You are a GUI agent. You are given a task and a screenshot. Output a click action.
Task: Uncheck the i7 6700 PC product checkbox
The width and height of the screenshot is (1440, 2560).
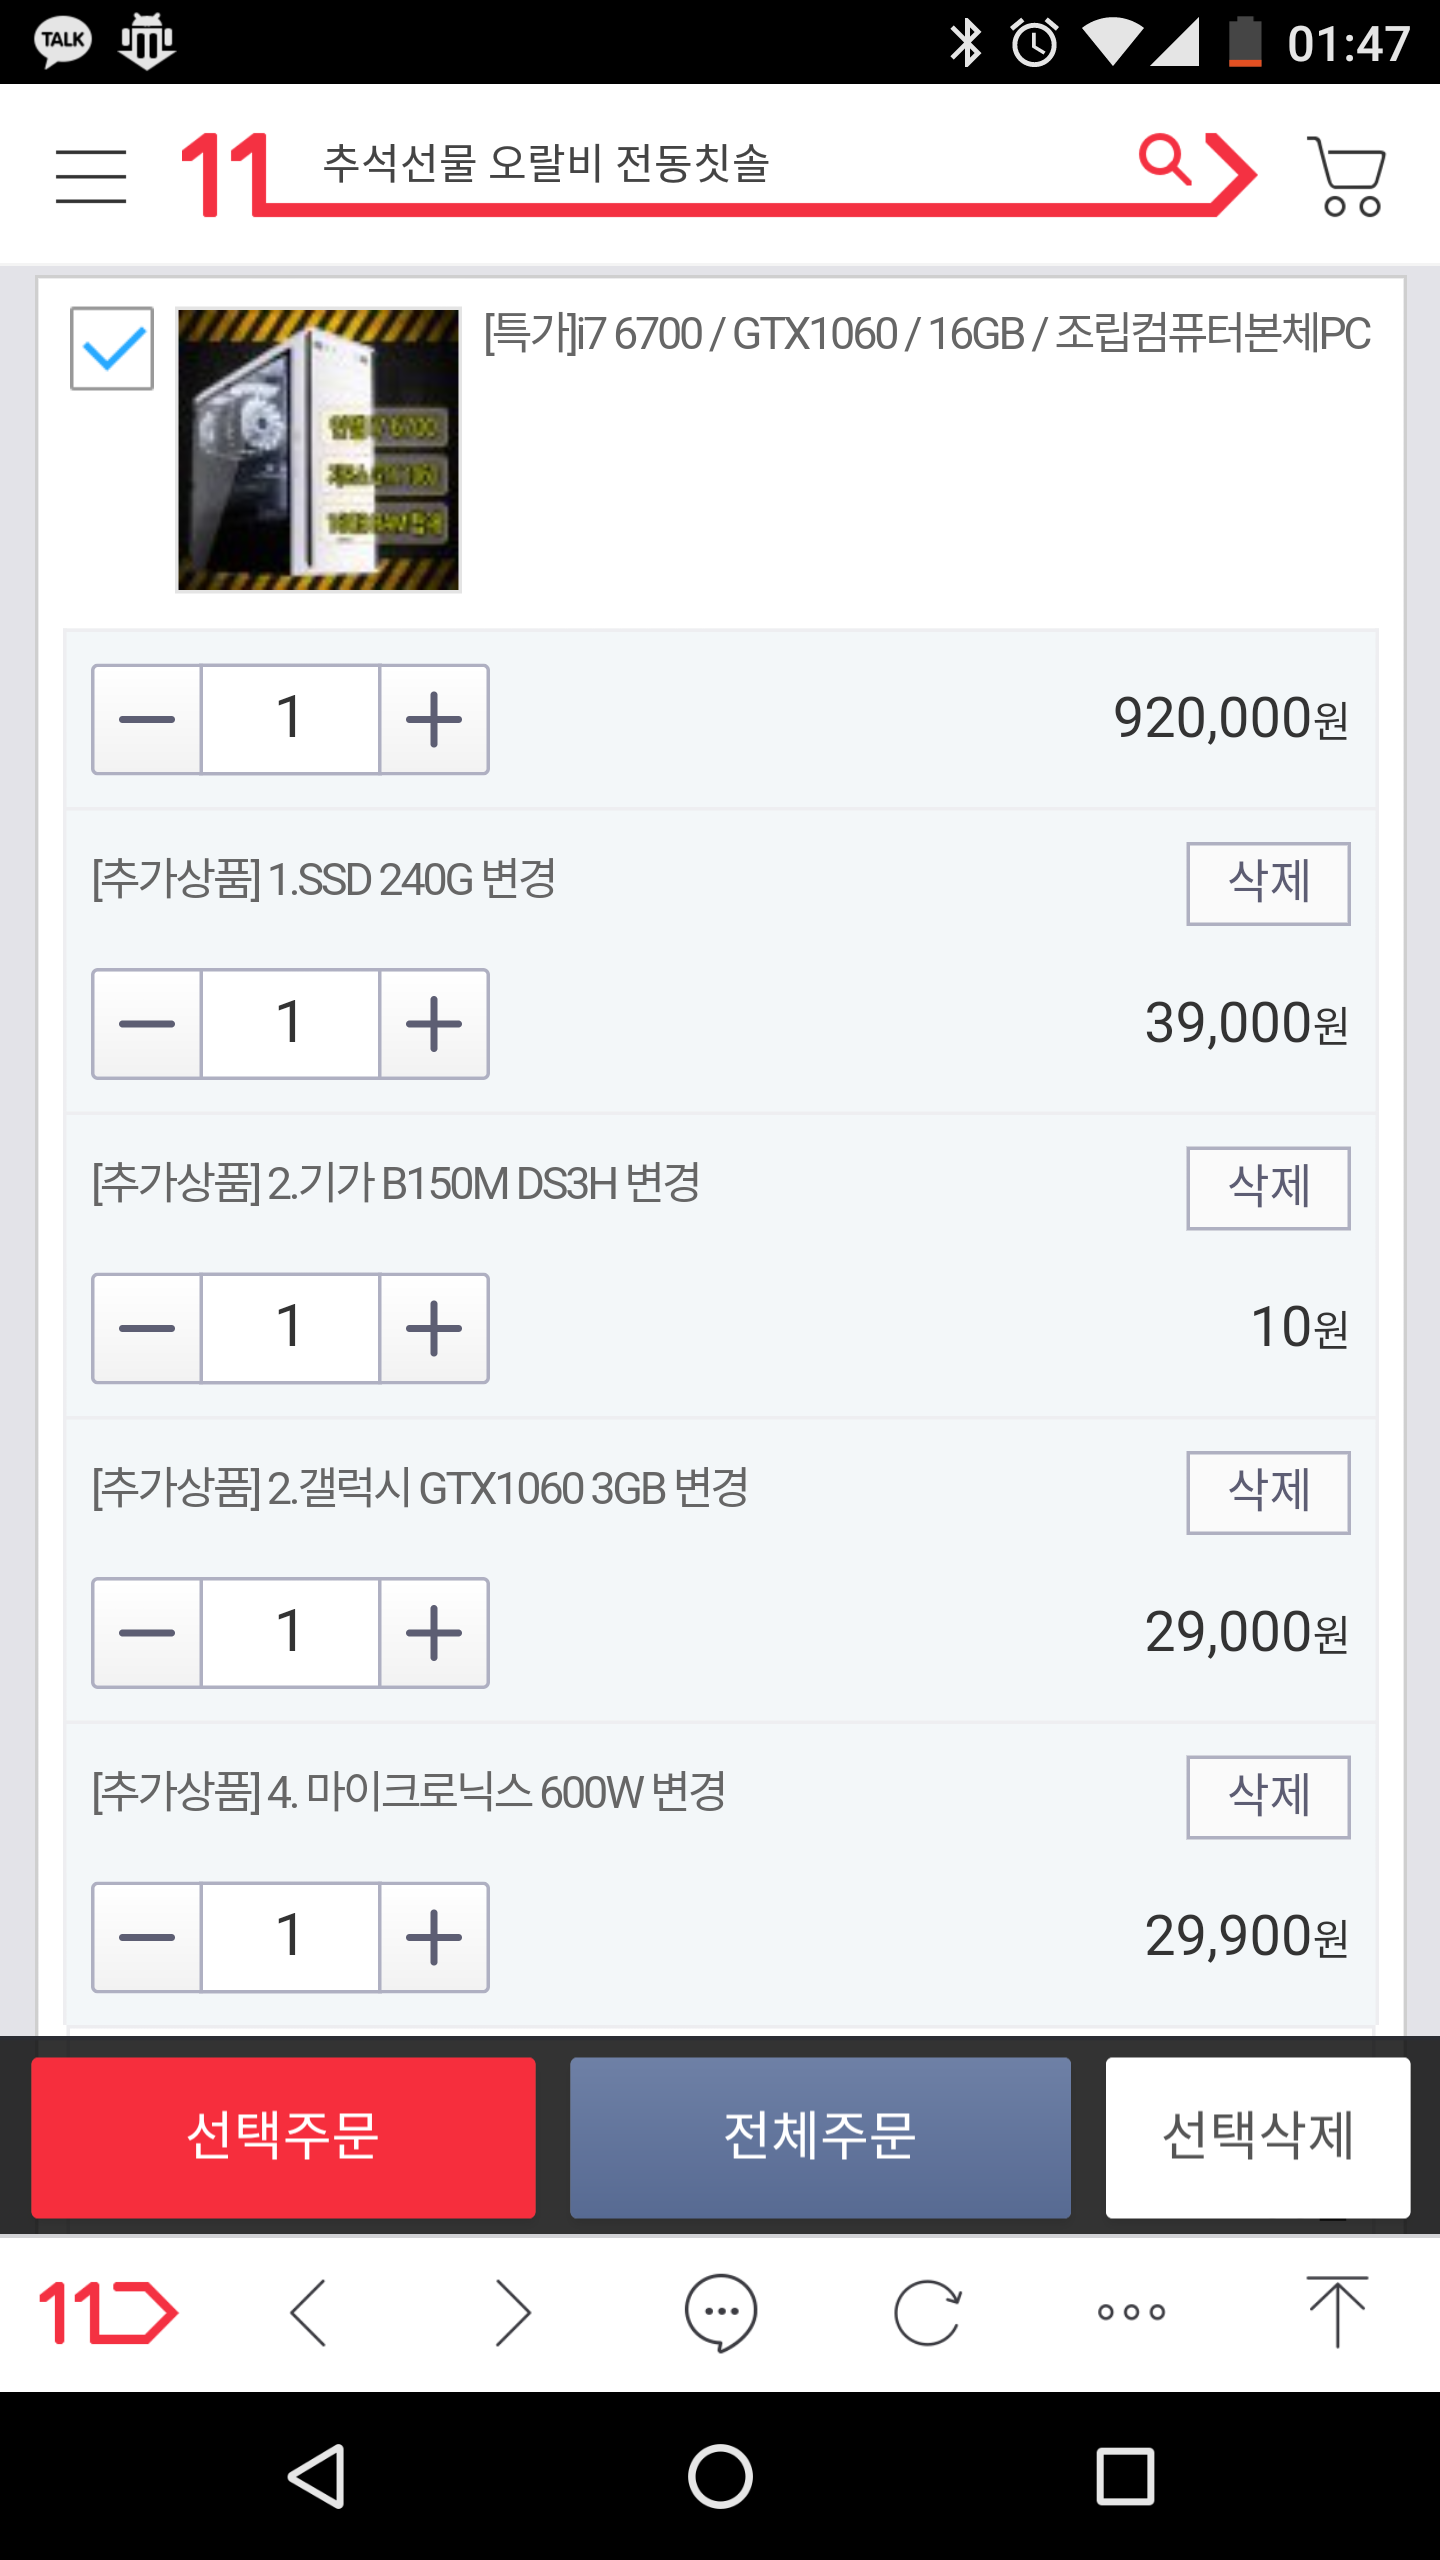[x=112, y=348]
